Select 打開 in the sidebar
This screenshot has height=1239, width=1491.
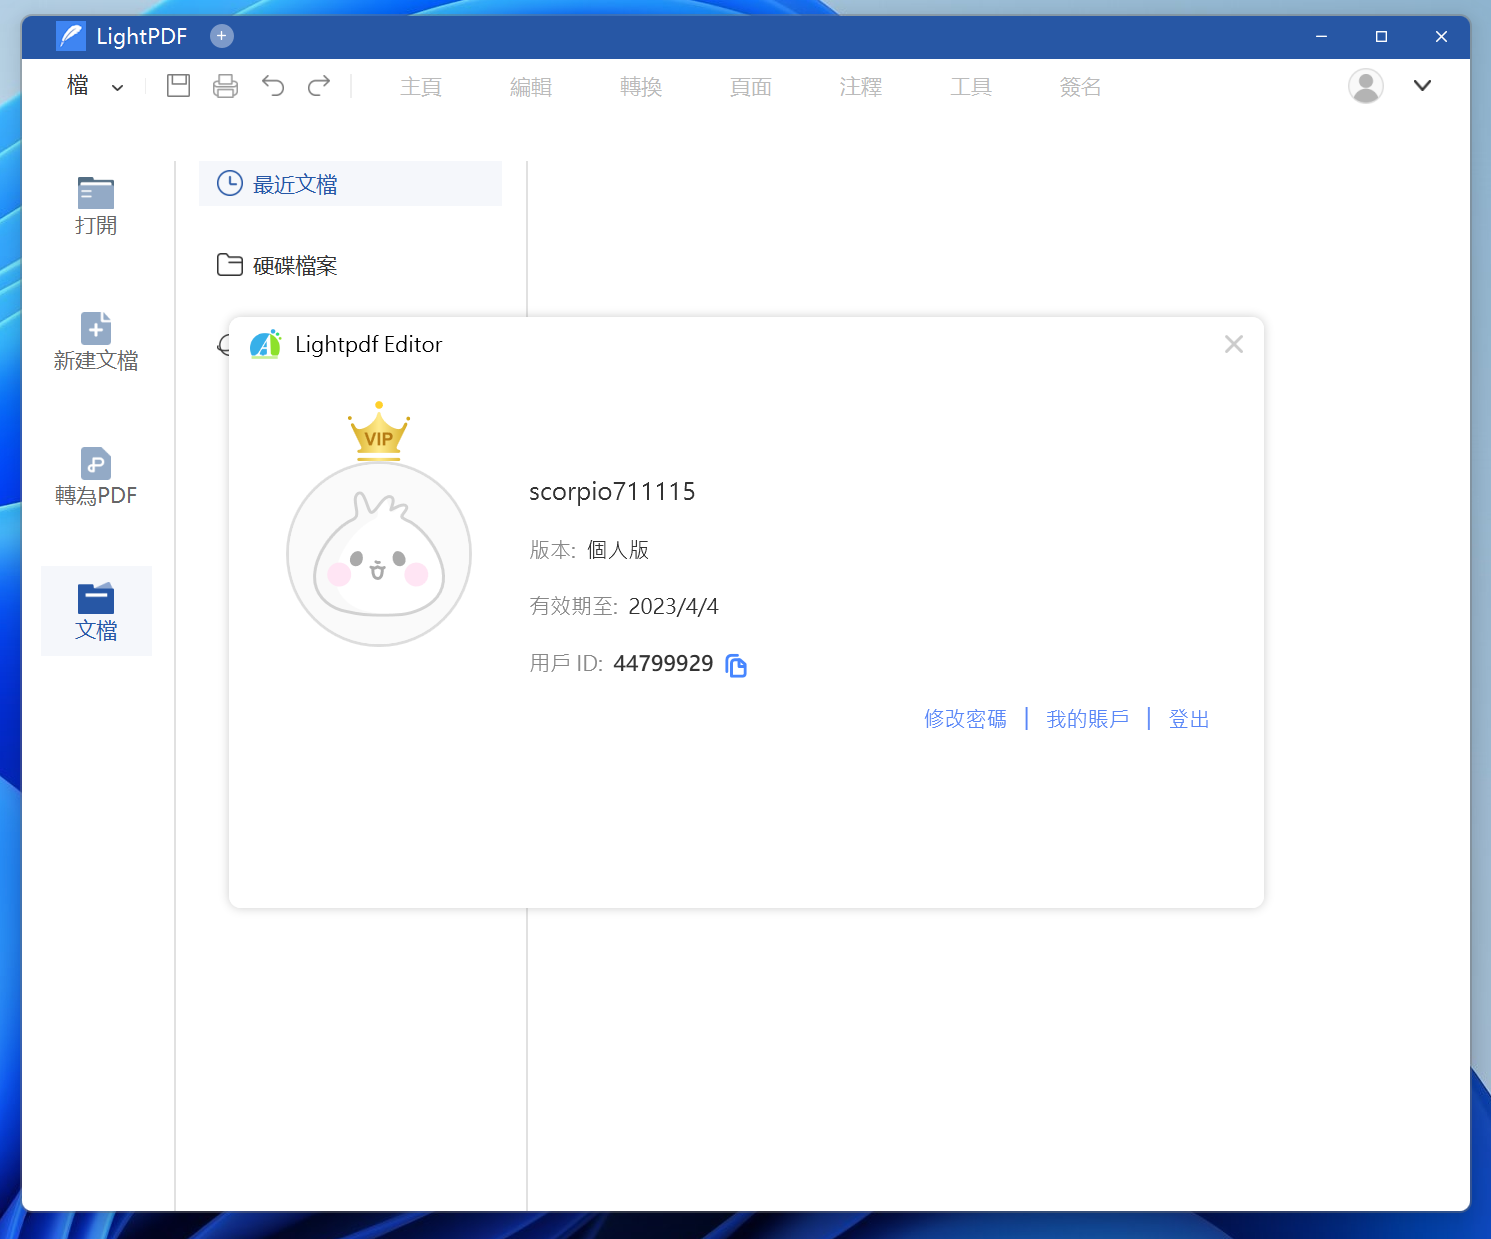pyautogui.click(x=96, y=206)
